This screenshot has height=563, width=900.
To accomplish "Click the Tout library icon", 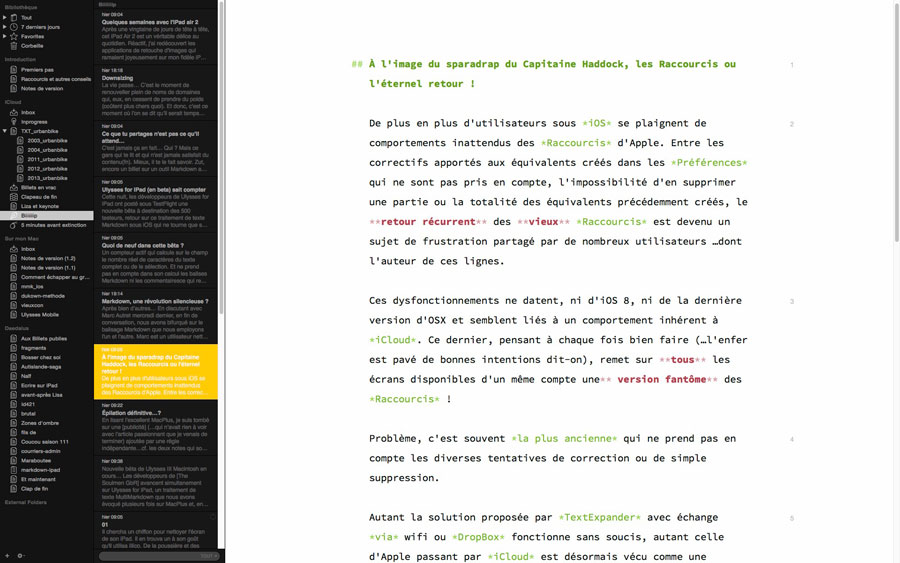I will pyautogui.click(x=14, y=17).
